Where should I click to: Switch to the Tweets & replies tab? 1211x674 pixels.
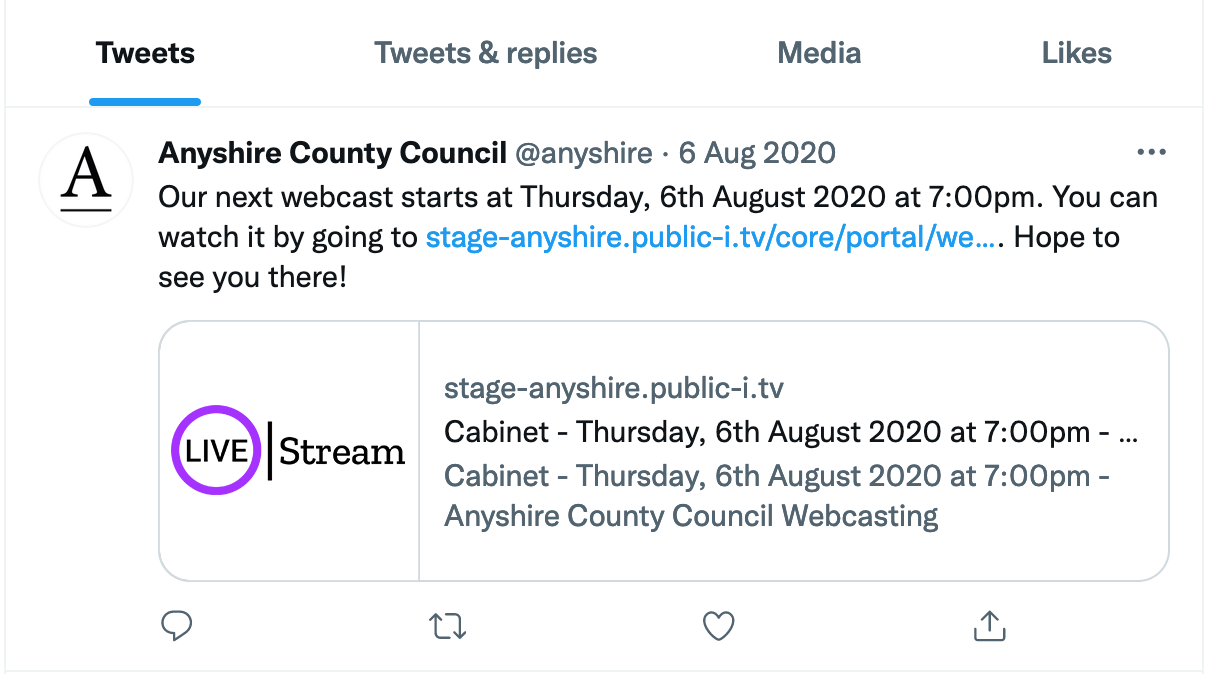(486, 53)
